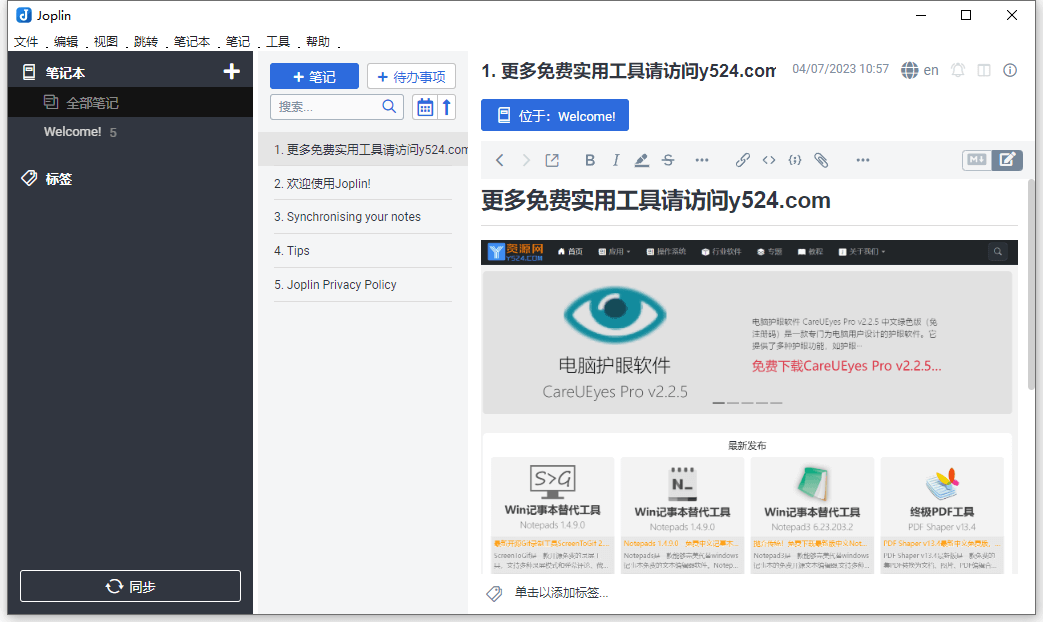Image resolution: width=1043 pixels, height=622 pixels.
Task: Apply highlight formatting
Action: click(641, 160)
